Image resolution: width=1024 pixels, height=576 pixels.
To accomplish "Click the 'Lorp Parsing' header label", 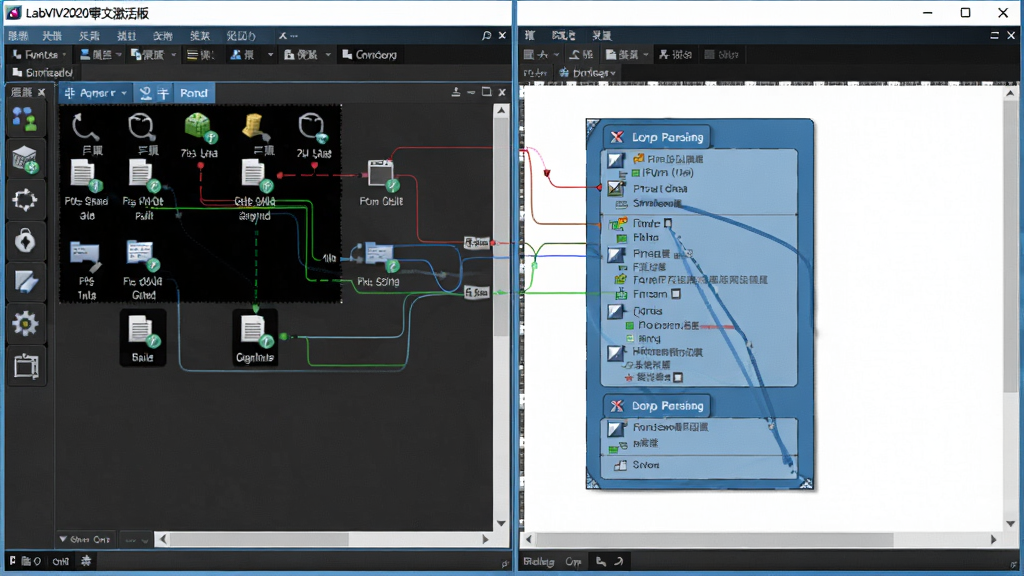I will (x=667, y=137).
